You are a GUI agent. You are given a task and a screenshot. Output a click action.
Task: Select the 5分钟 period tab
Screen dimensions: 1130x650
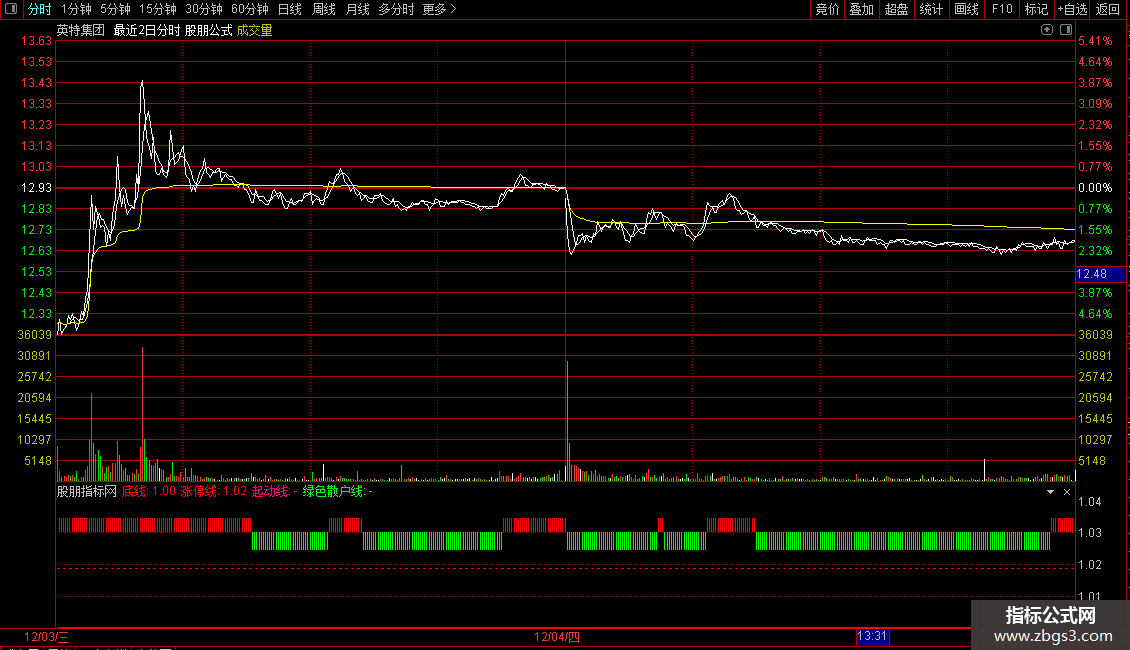[x=115, y=9]
